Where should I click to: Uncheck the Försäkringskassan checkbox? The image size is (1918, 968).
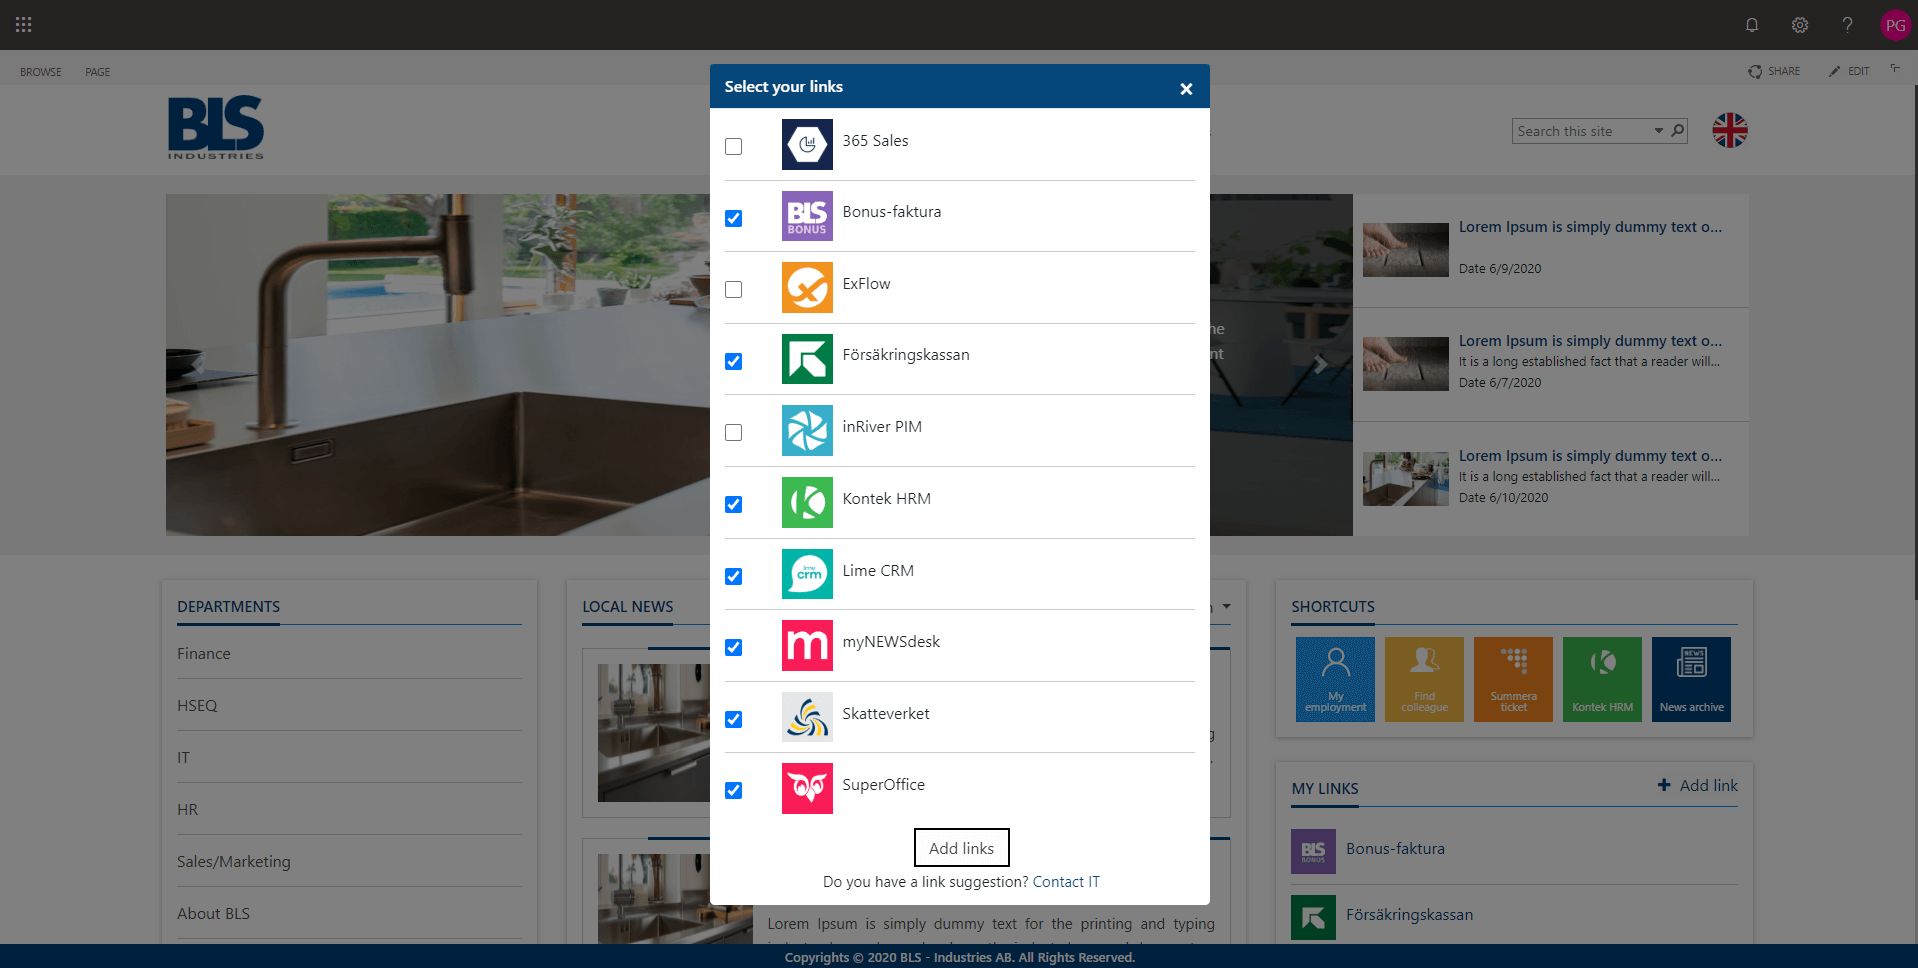click(734, 361)
